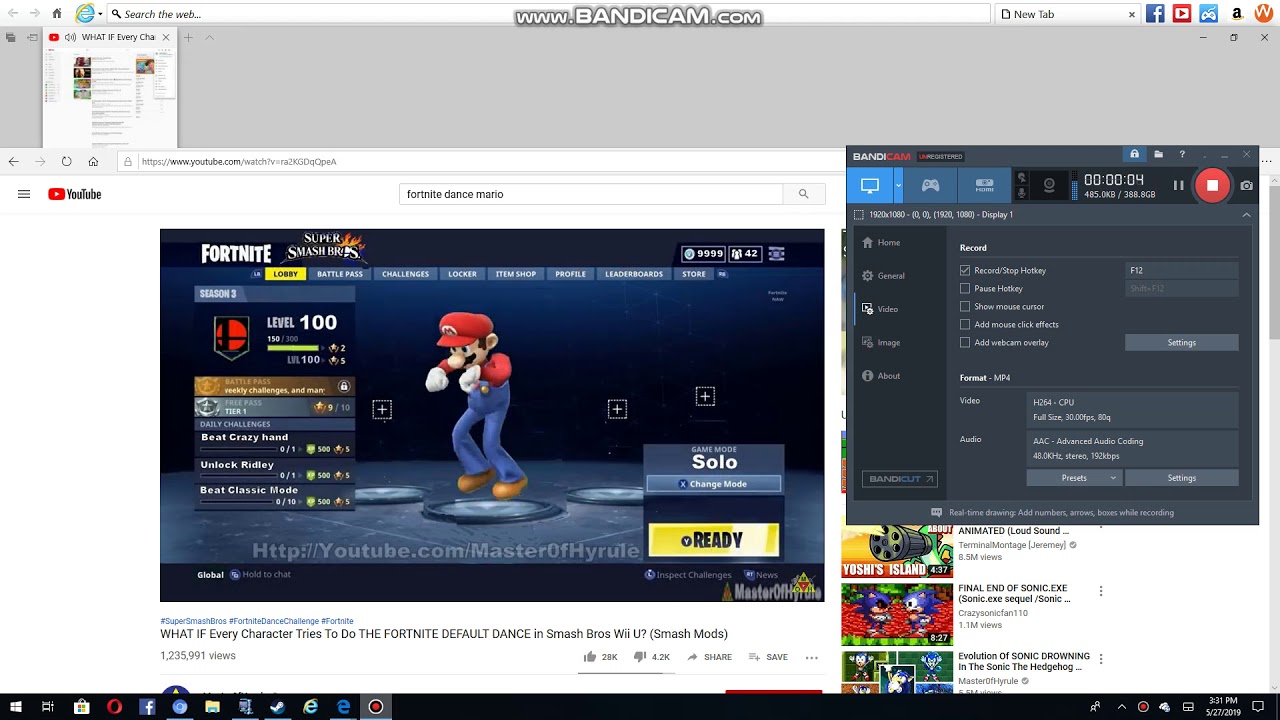Enable Pause Hotkey checkbox
The height and width of the screenshot is (720, 1280).
coord(965,289)
